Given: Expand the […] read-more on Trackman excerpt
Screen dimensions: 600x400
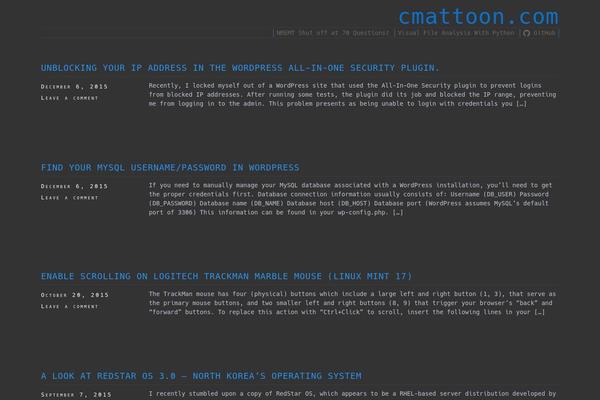Looking at the screenshot, I should [x=539, y=312].
